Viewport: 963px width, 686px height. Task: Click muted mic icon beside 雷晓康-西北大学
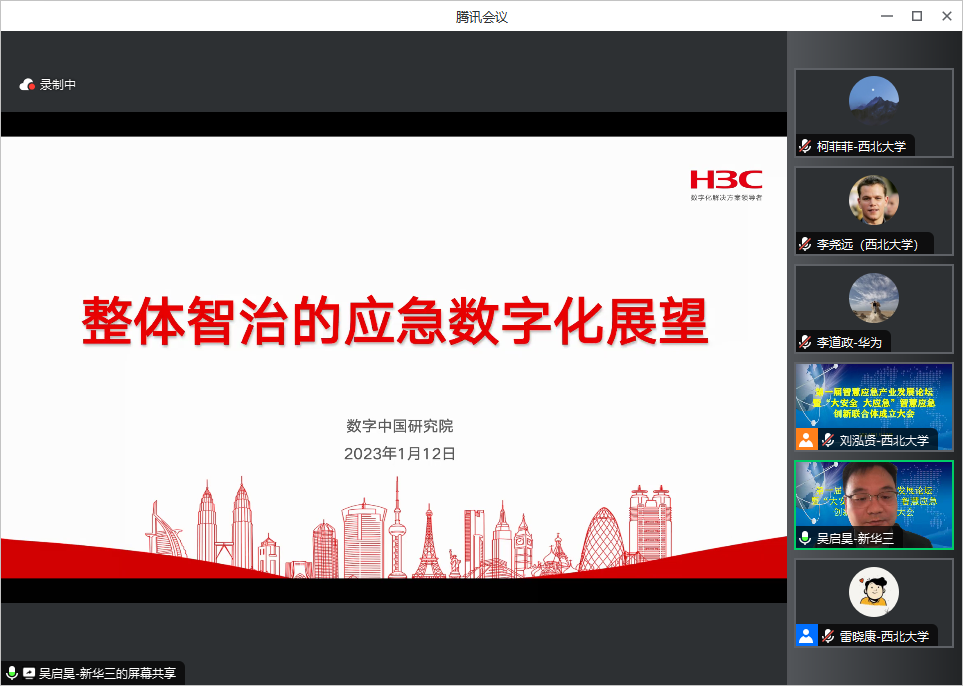click(x=828, y=636)
